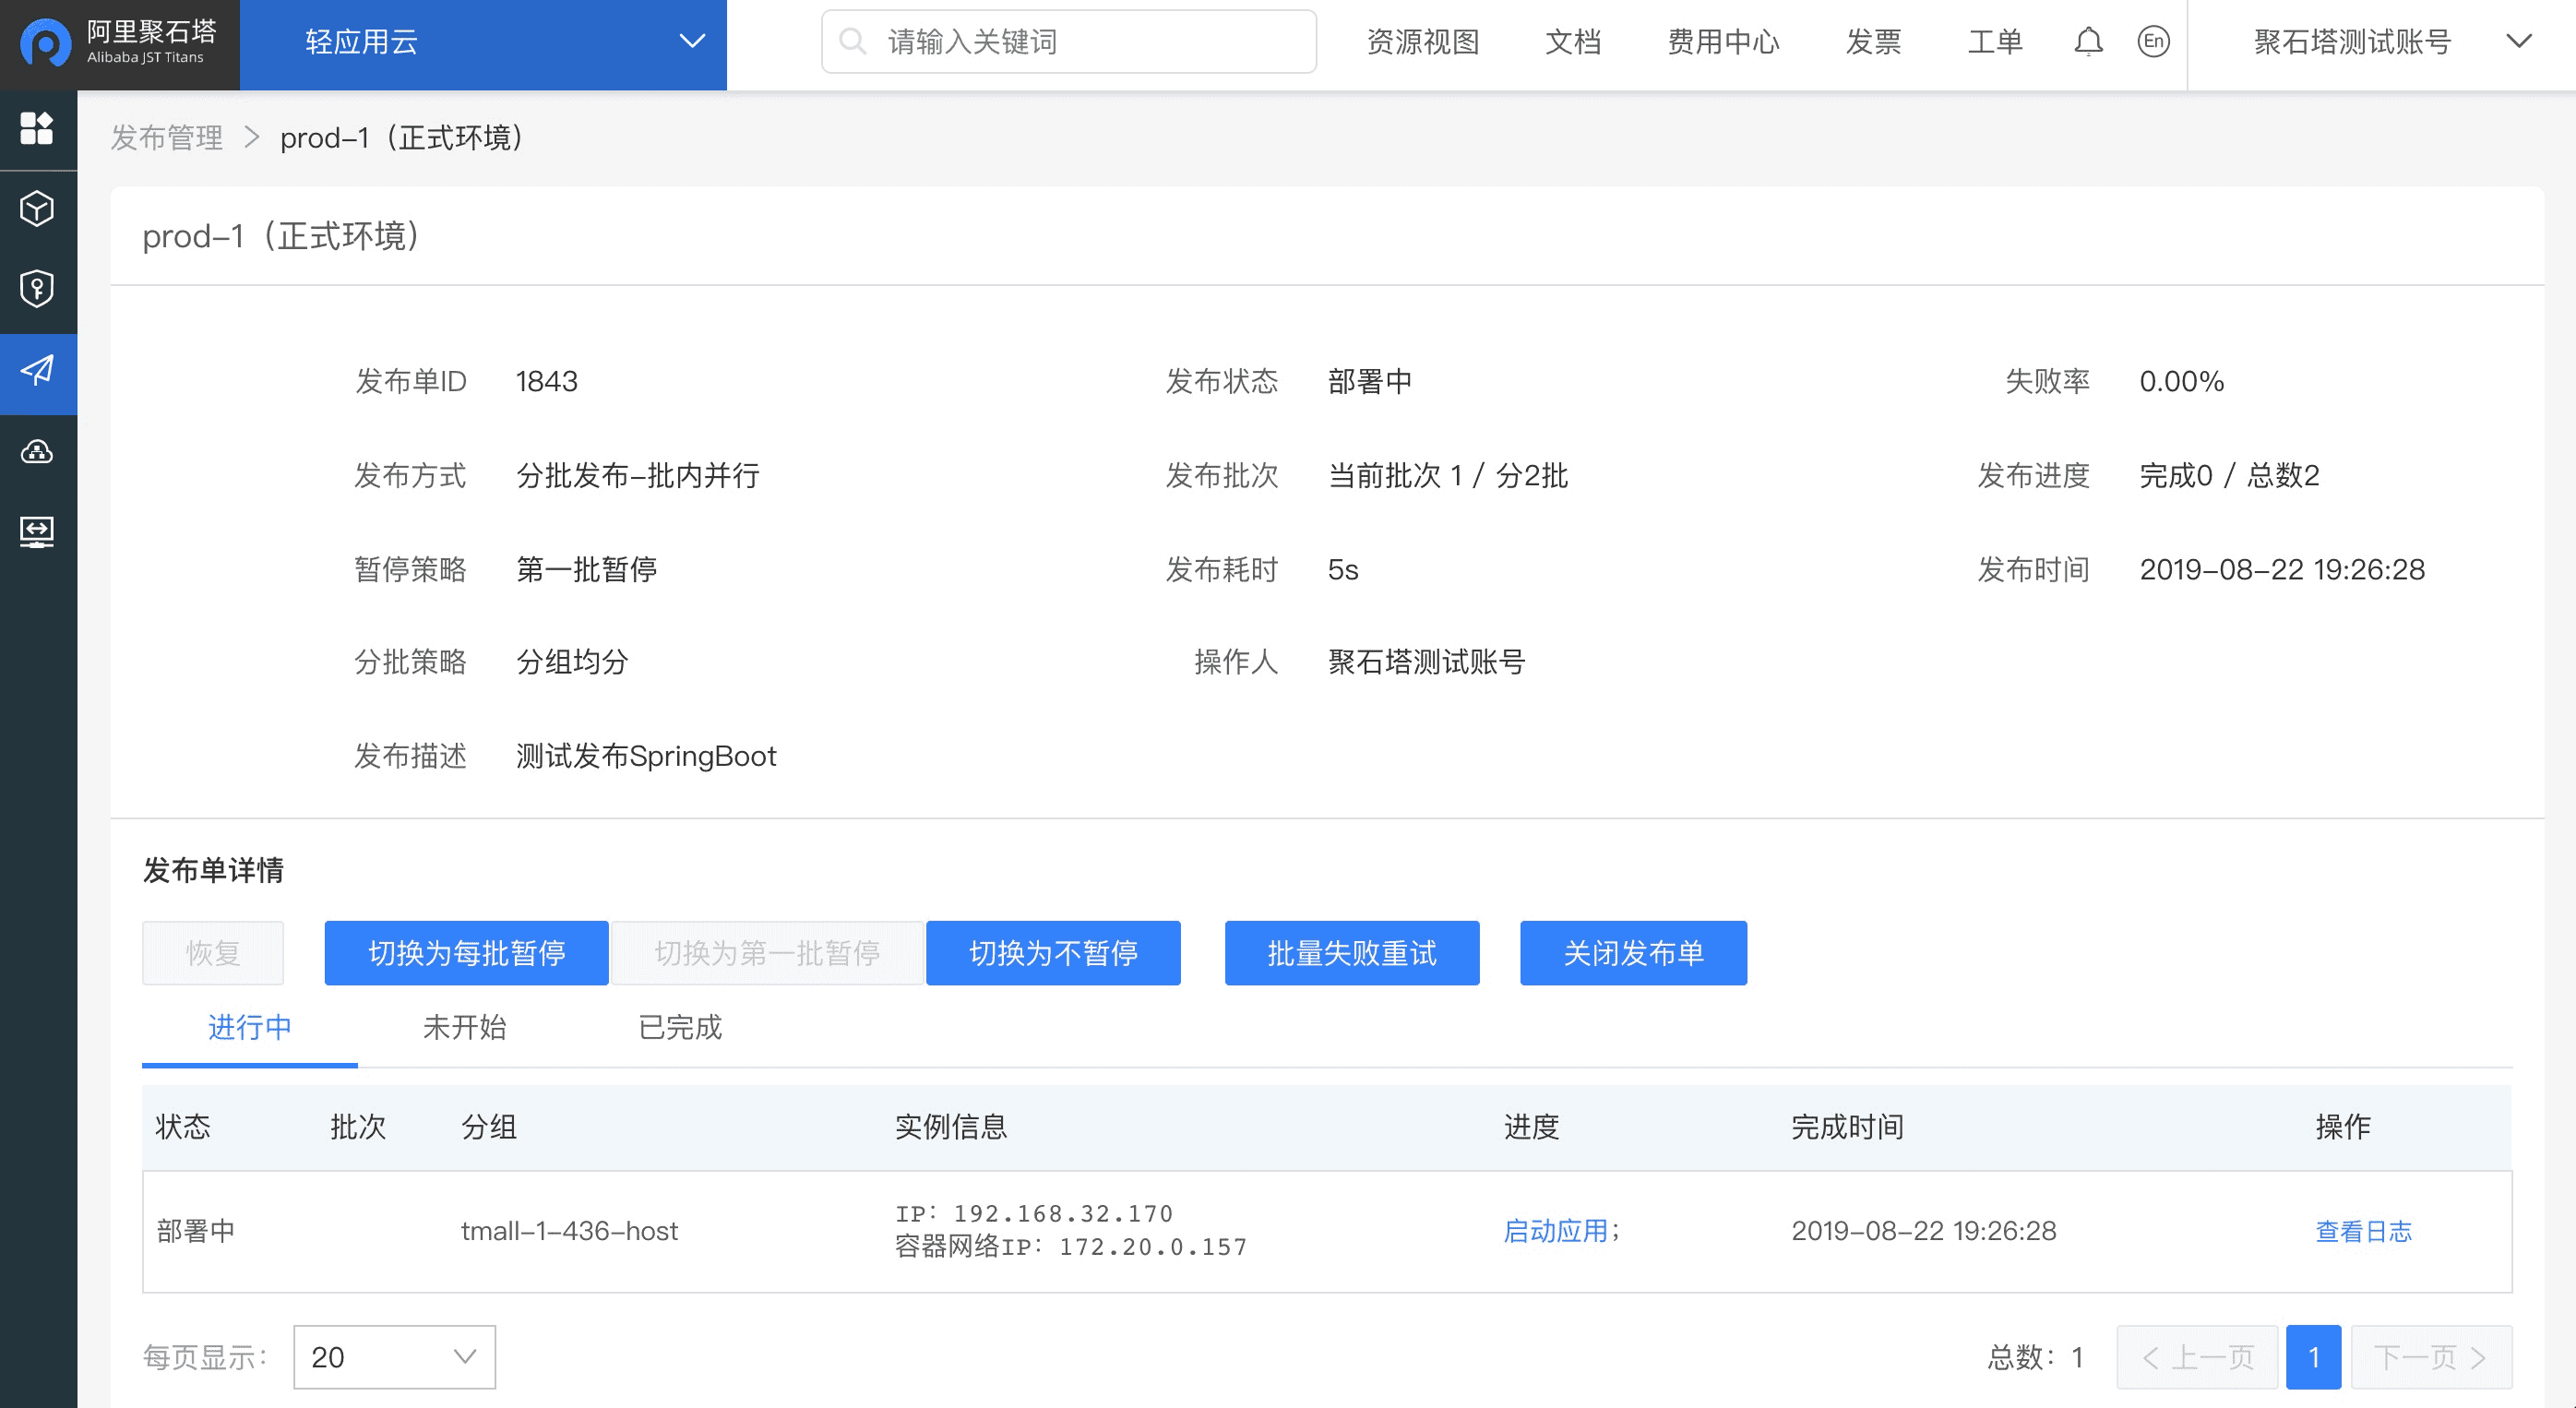Open the 每页显示 page size dropdown
Image resolution: width=2576 pixels, height=1408 pixels.
click(394, 1357)
